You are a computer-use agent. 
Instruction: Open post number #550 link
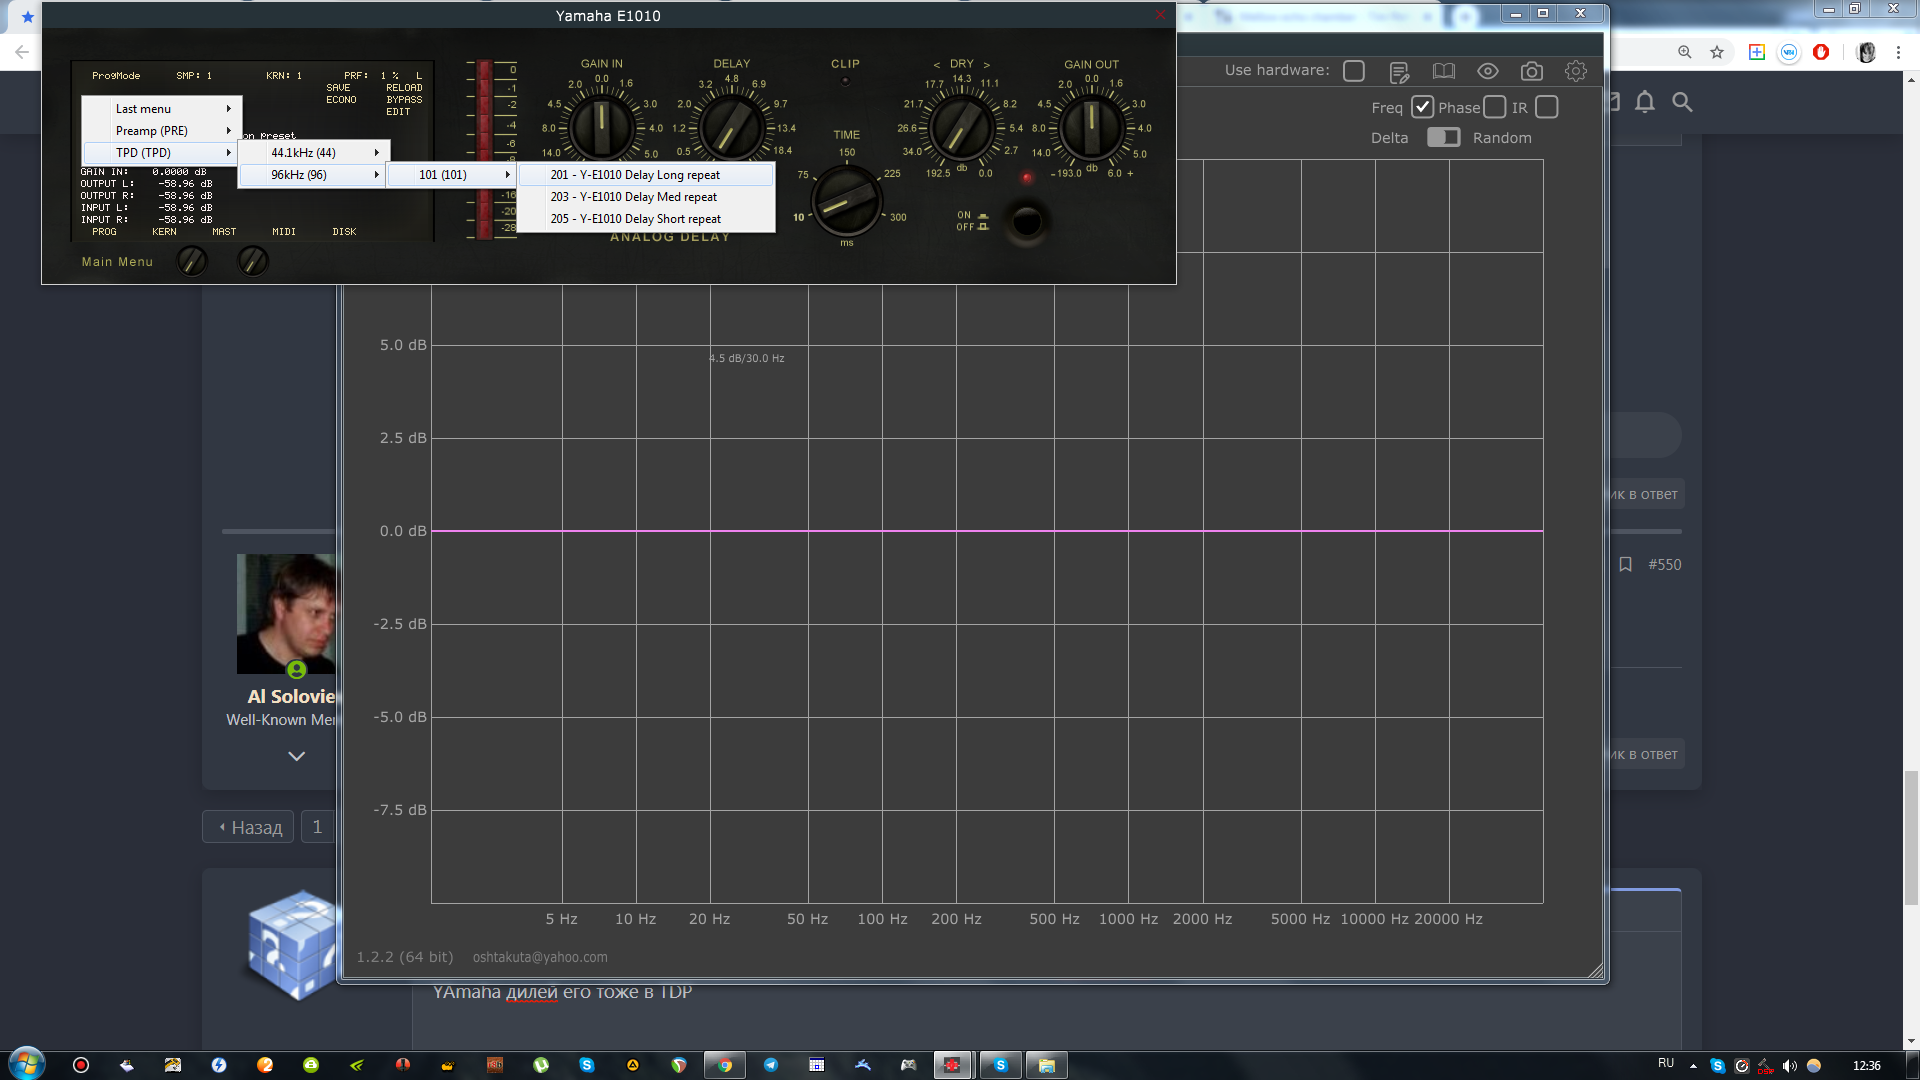(x=1665, y=565)
